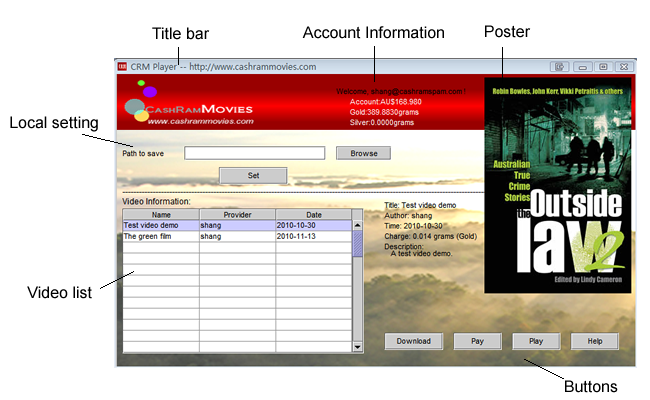Viewport: 650px width, 400px height.
Task: Select 'The green film' row
Action: 237,236
